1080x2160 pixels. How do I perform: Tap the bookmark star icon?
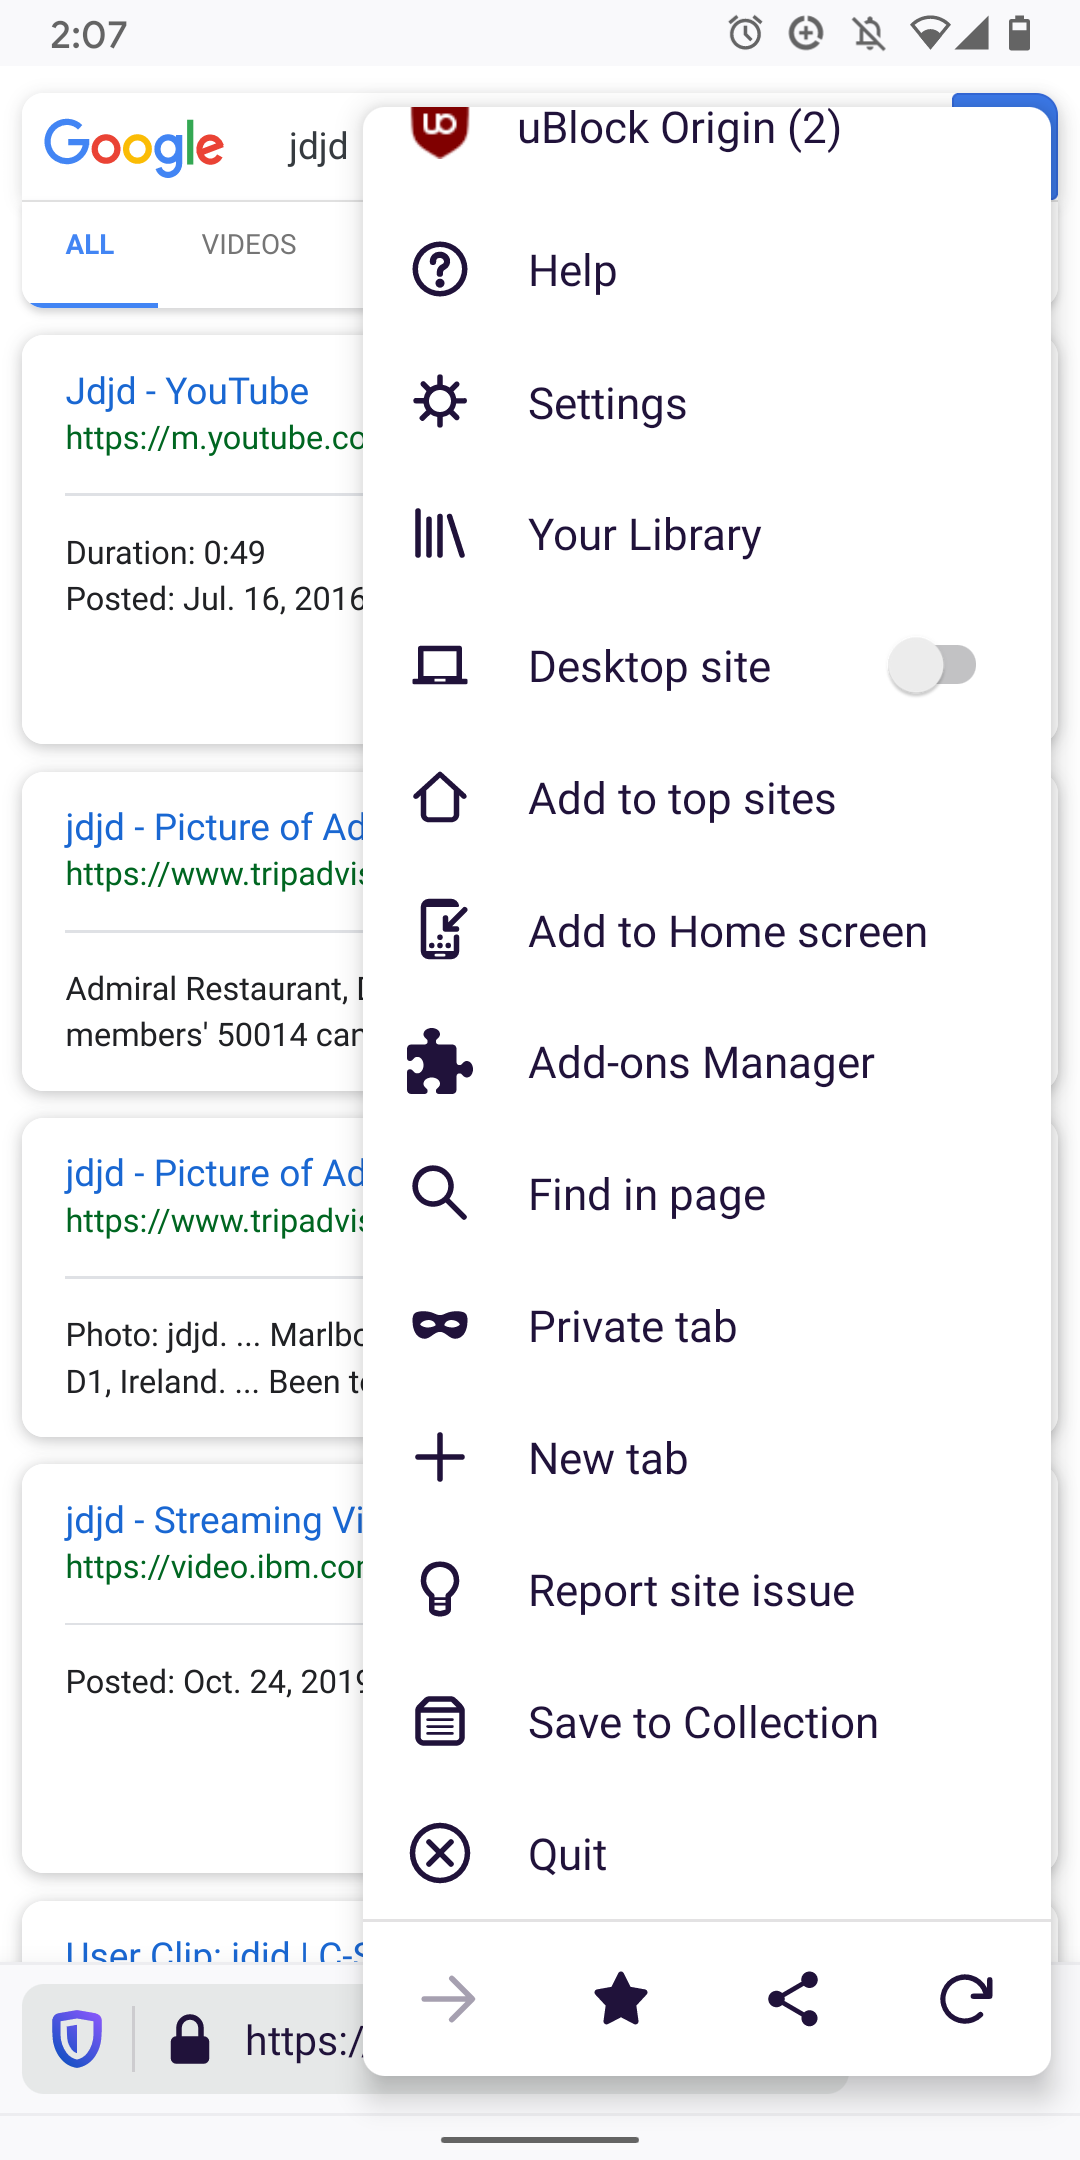coord(621,1998)
